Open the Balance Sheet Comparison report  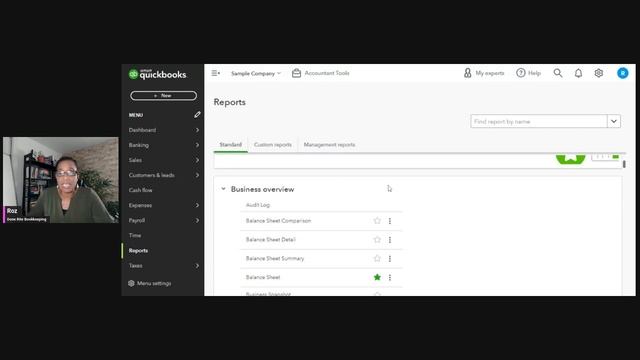coord(278,221)
